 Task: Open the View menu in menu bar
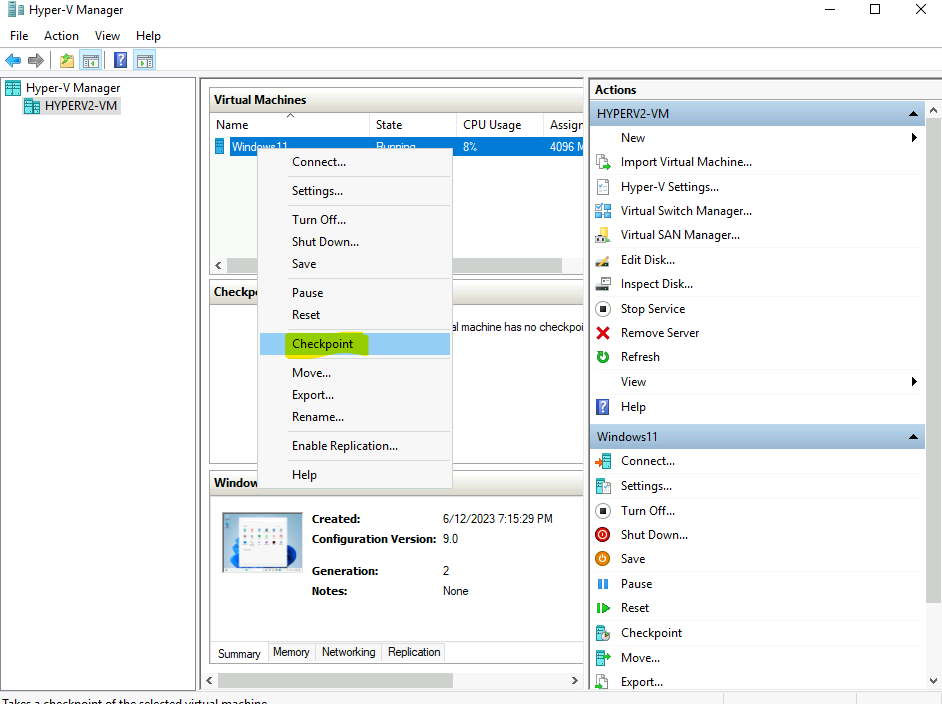(107, 36)
